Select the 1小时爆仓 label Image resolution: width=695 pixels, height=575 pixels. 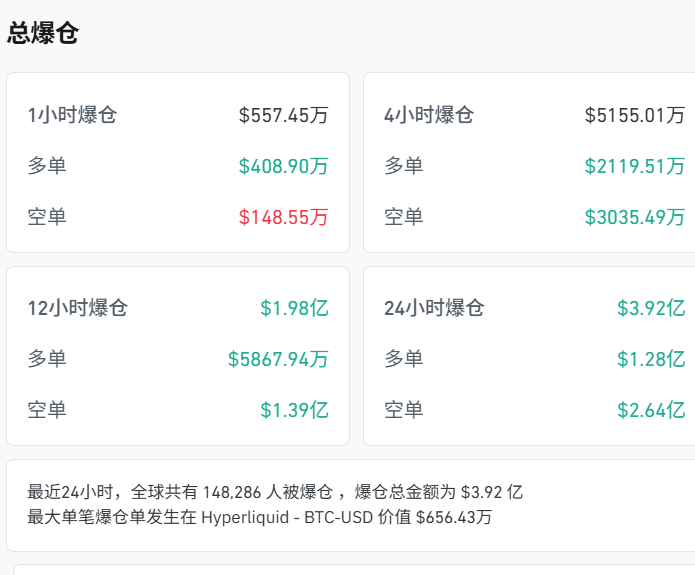point(72,115)
